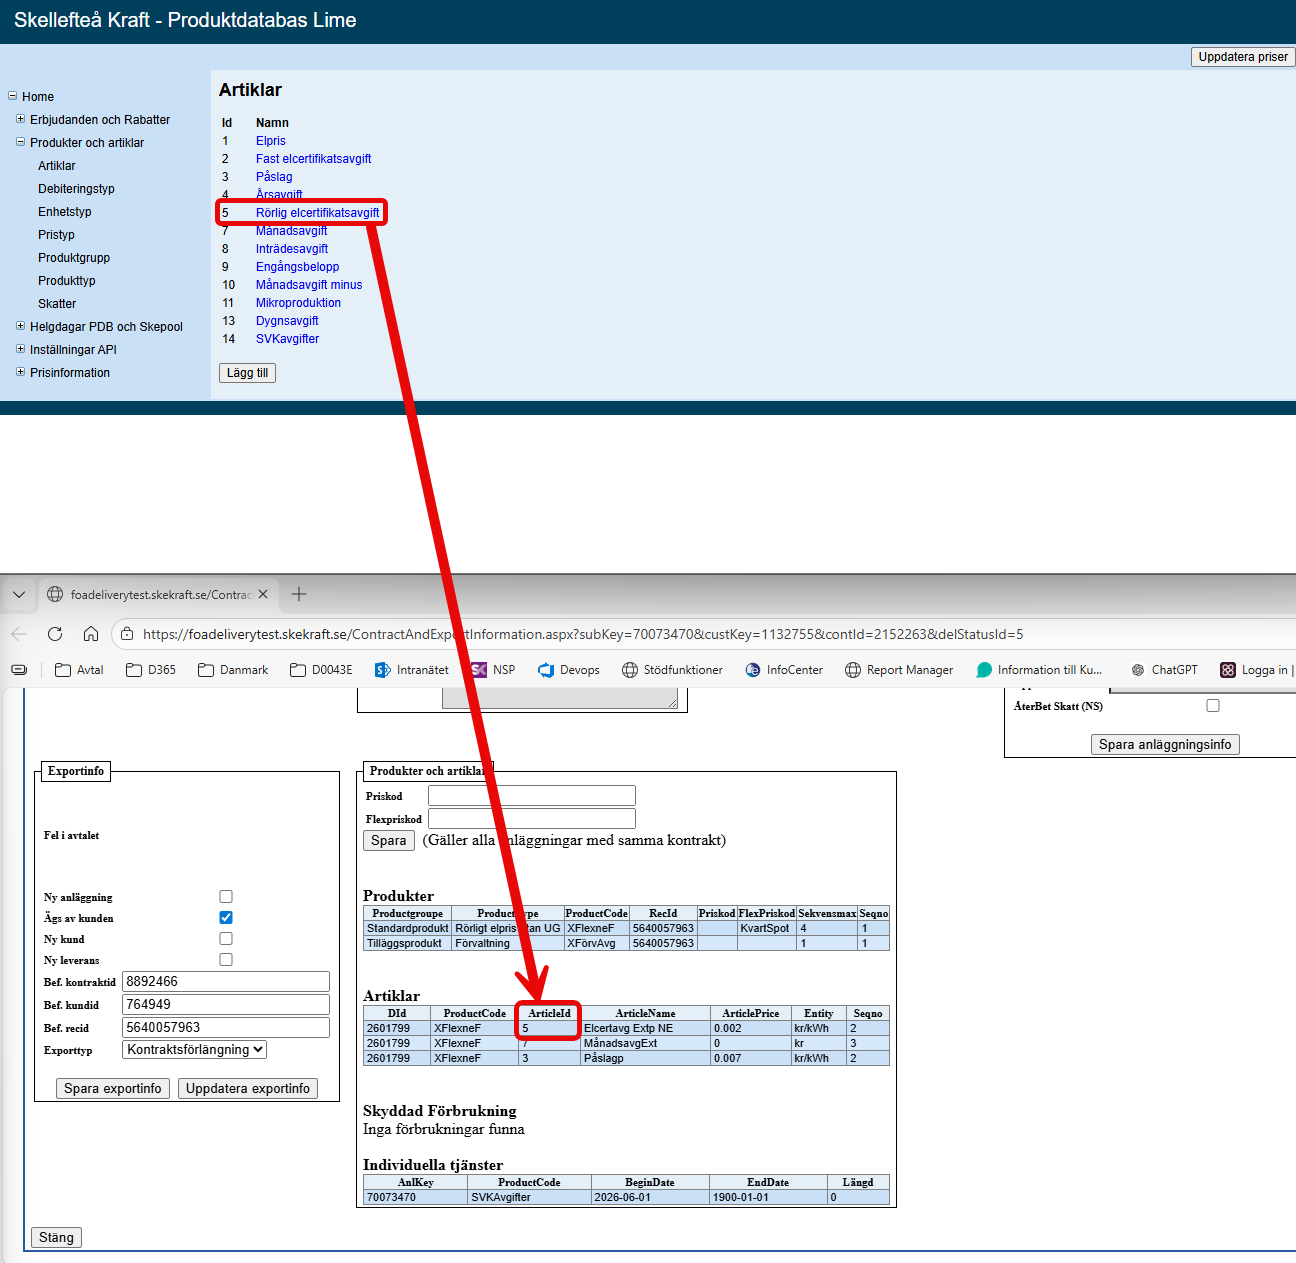Select Produktgrupp in the sidebar menu

point(74,258)
